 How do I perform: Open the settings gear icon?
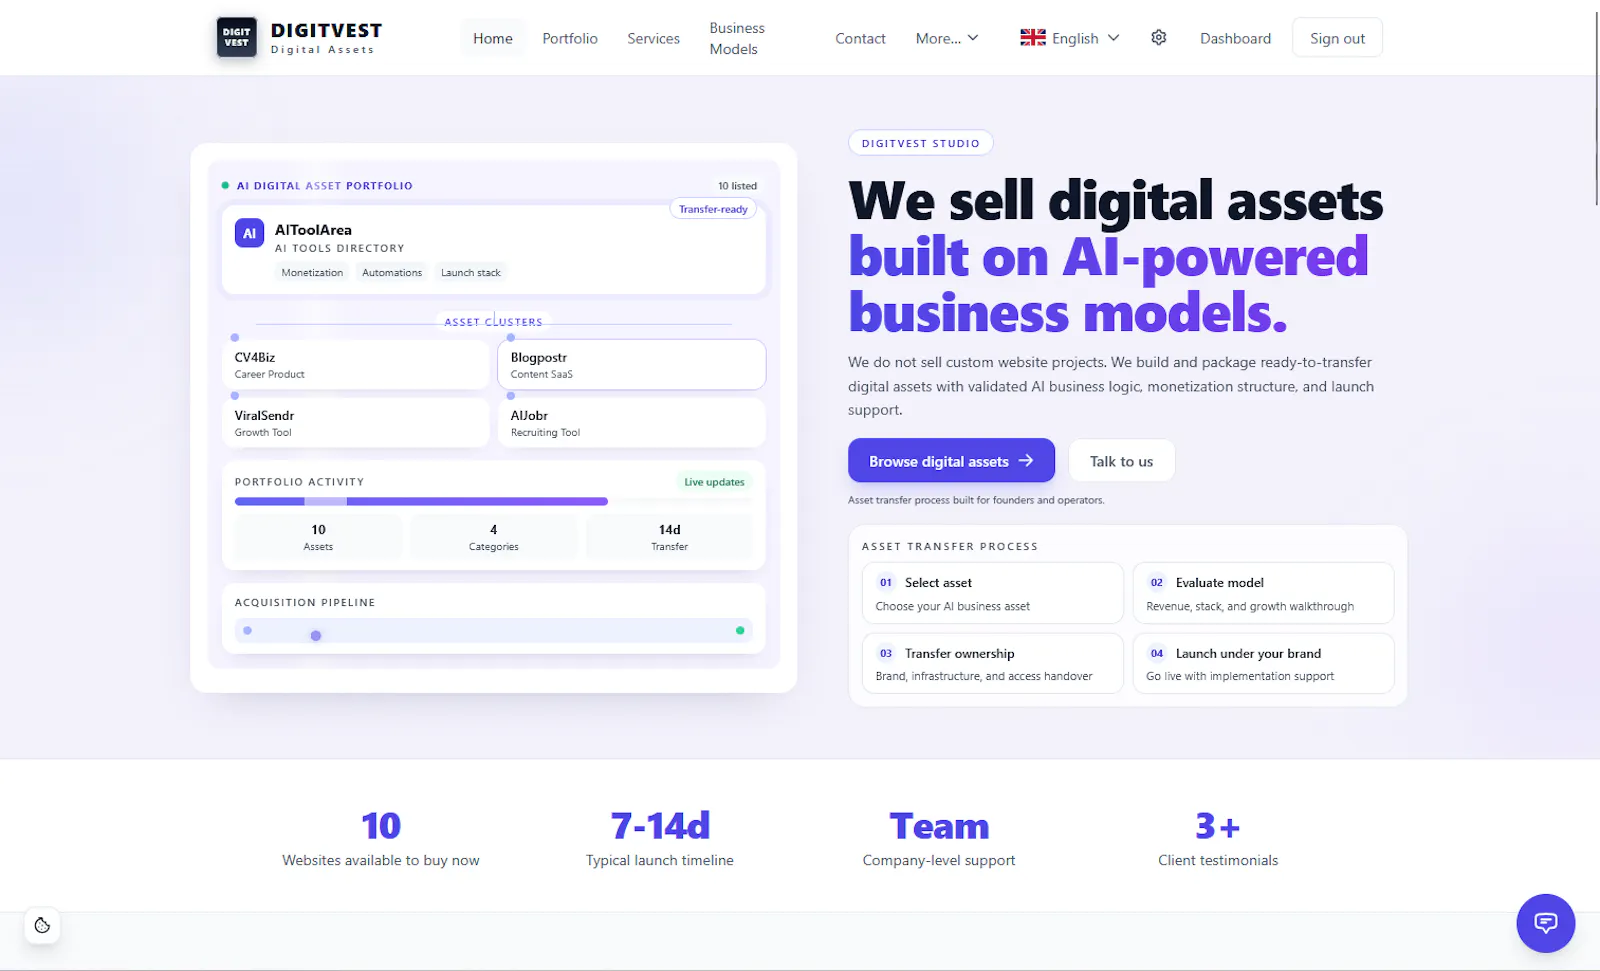click(1159, 38)
